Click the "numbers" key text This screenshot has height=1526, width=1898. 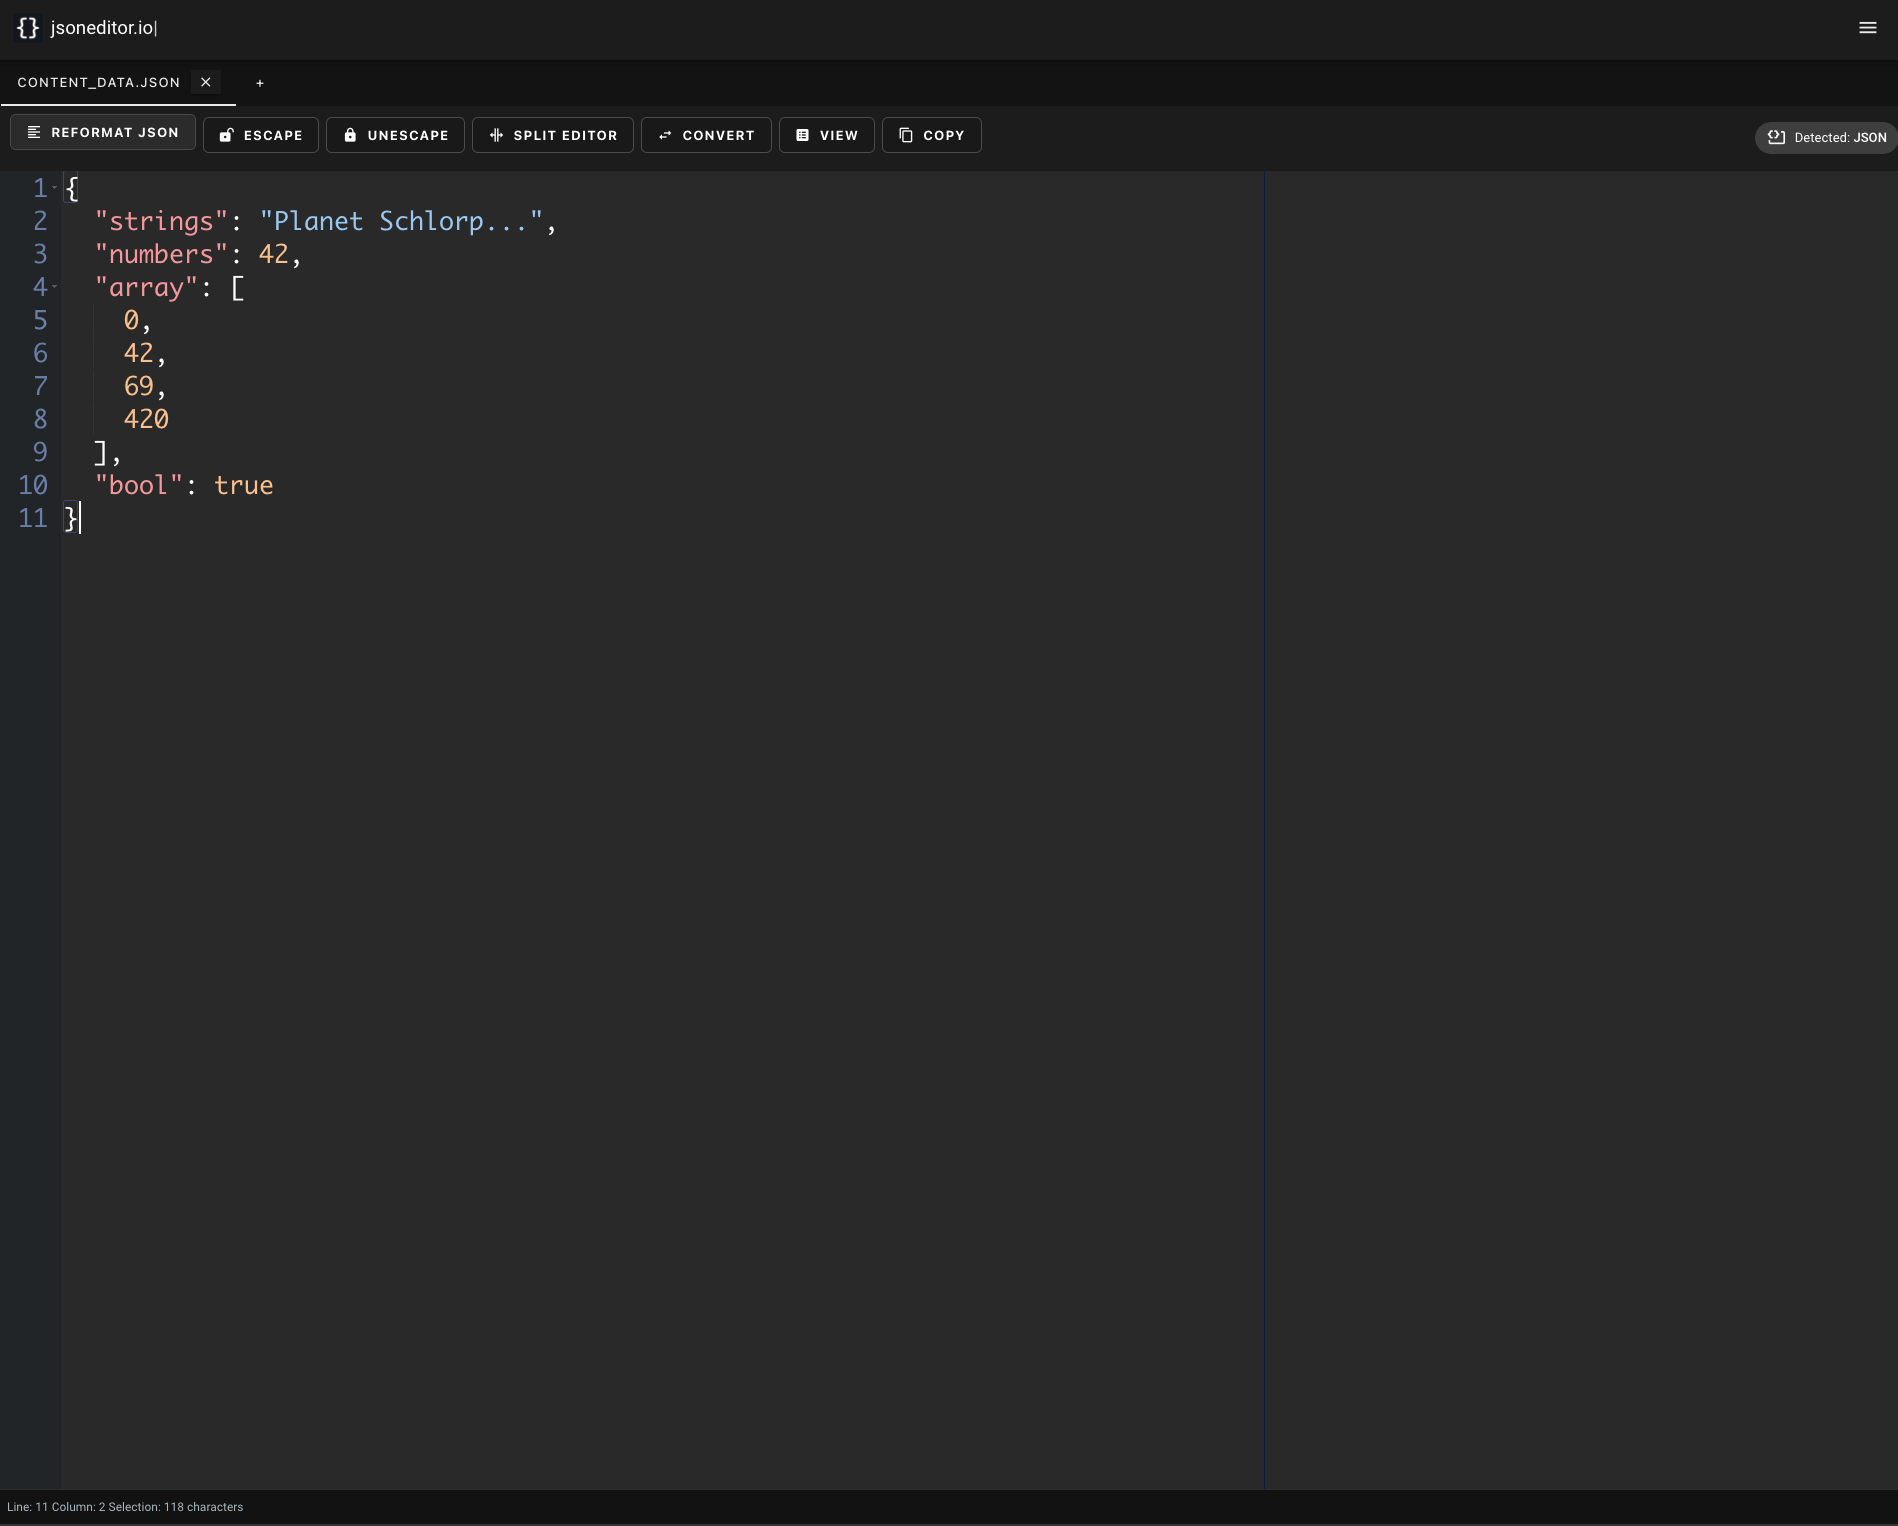coord(161,254)
